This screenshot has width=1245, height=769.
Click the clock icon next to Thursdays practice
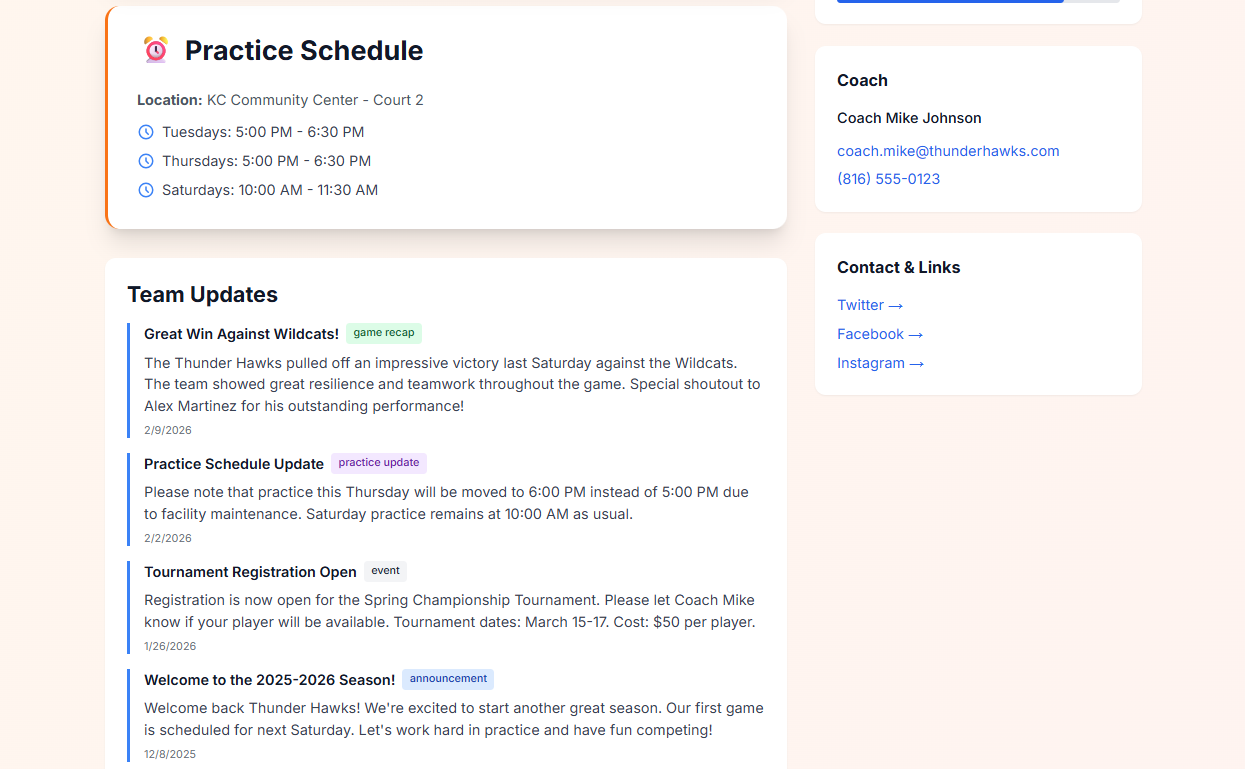(x=146, y=160)
